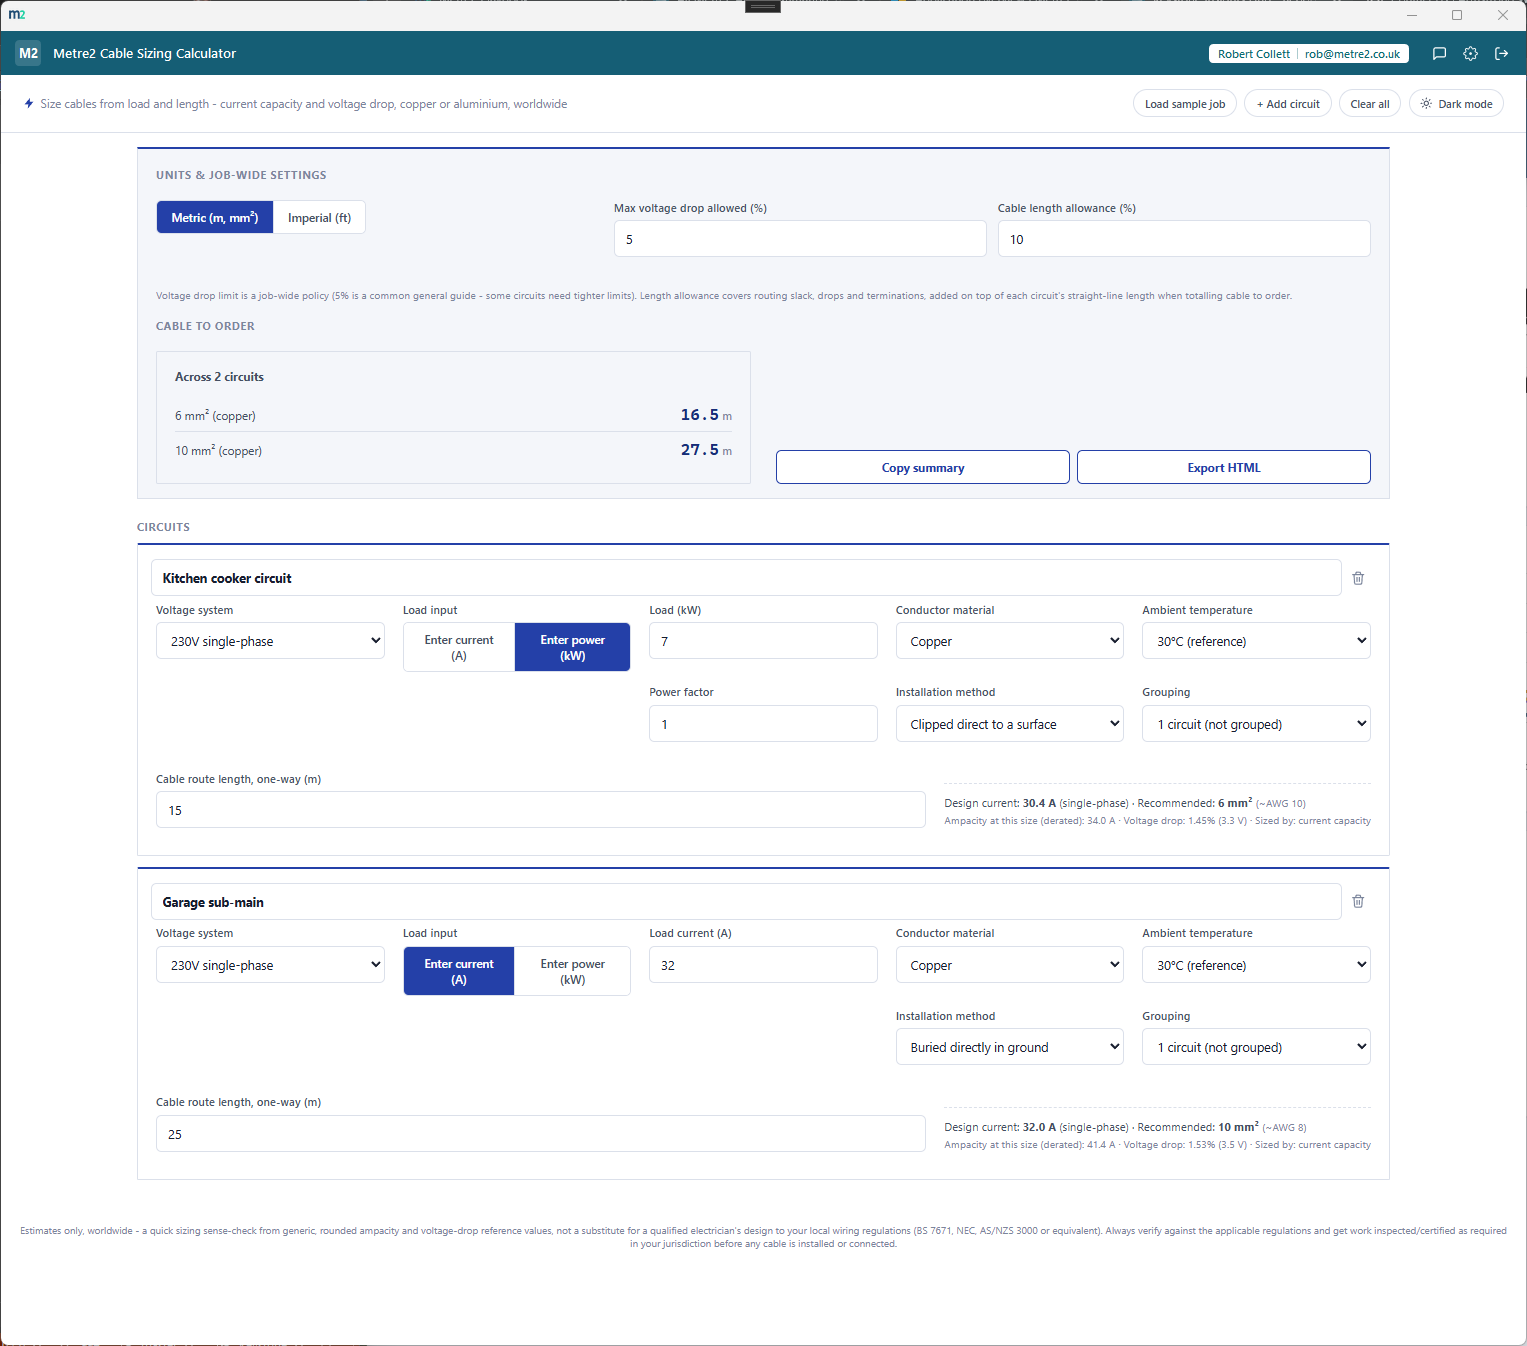Screen dimensions: 1527x1346
Task: Open Voltage system dropdown for Garage sub-main
Action: click(270, 965)
